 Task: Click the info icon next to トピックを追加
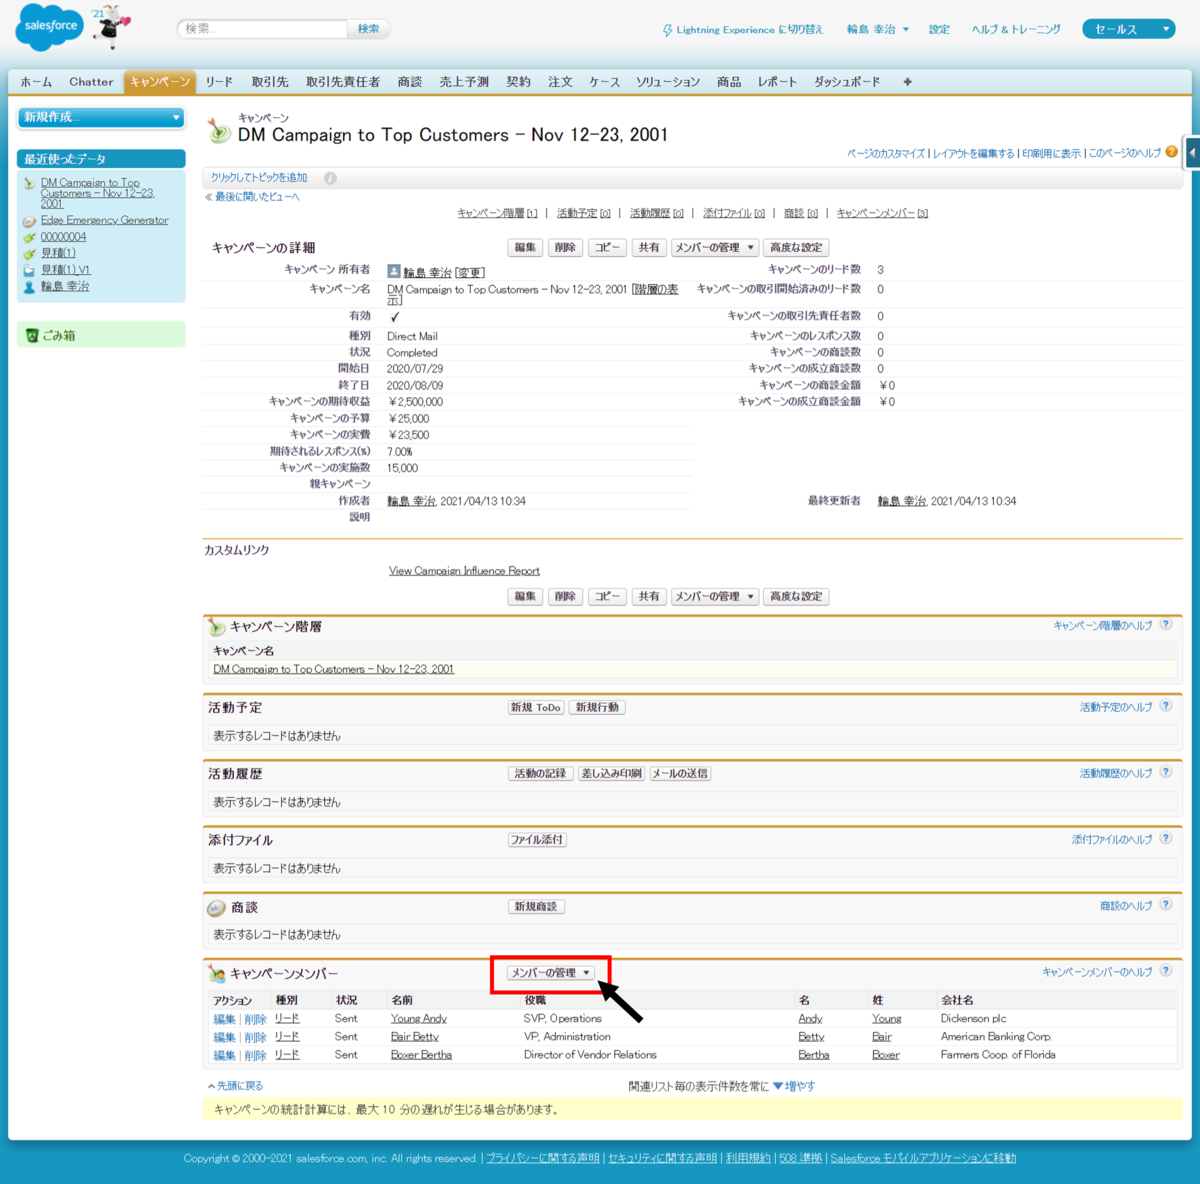(330, 178)
